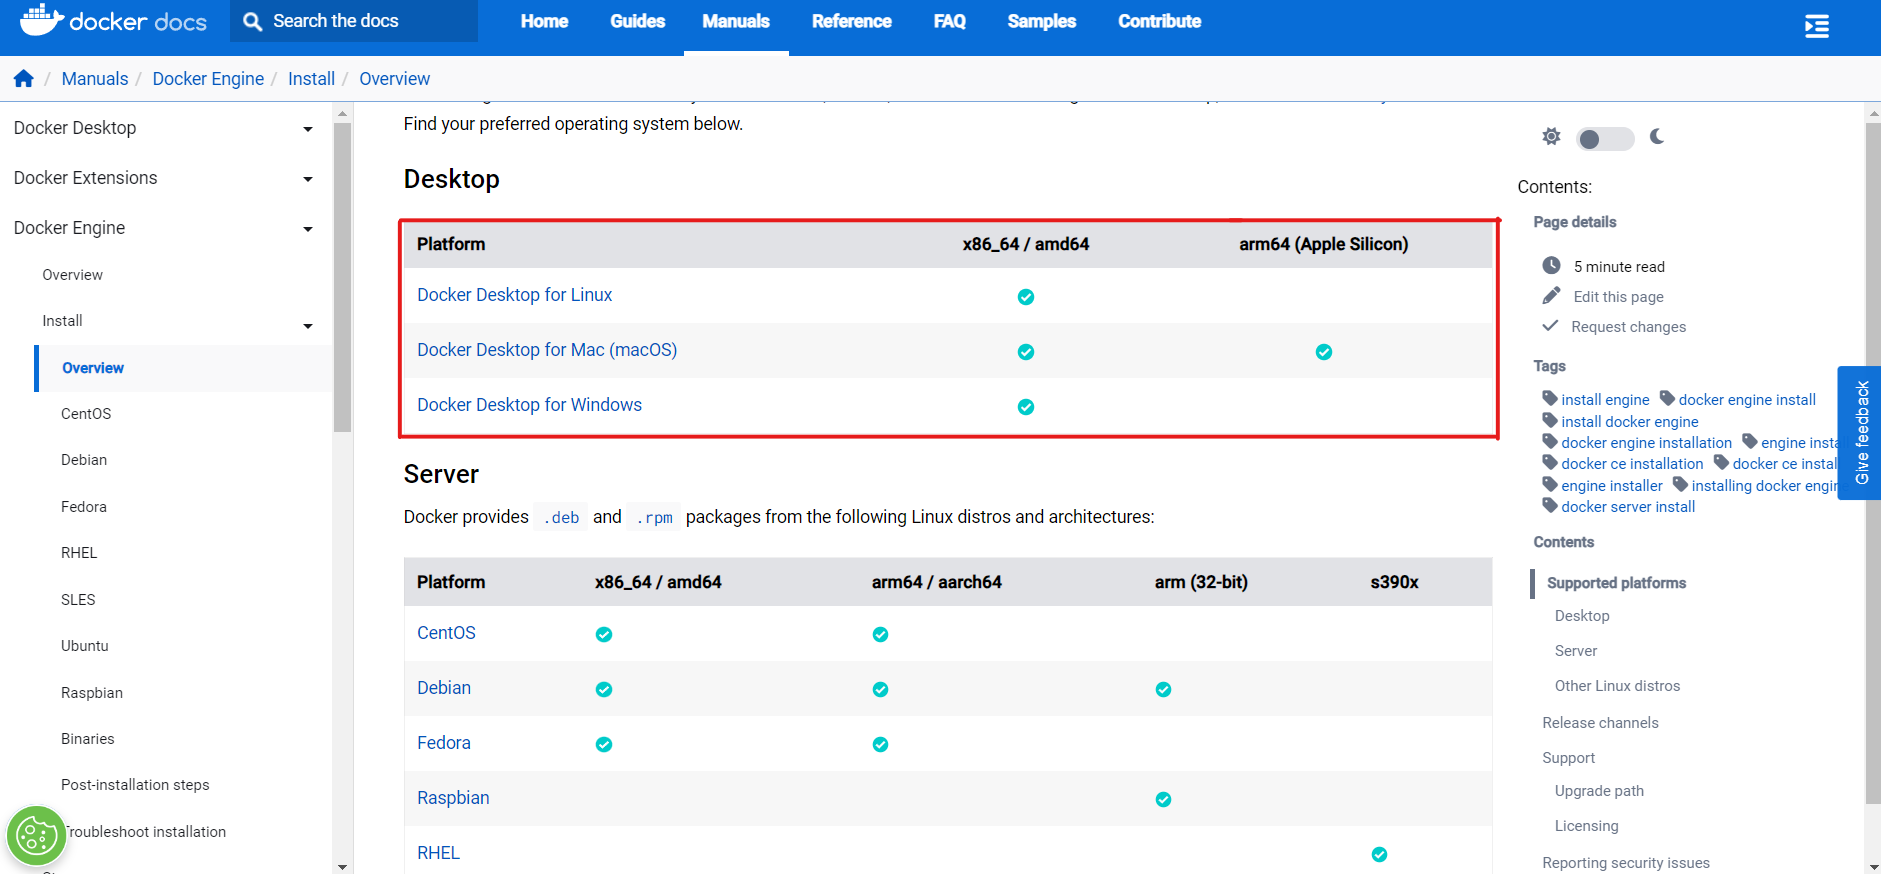Click the Edit this page link

click(x=1618, y=297)
